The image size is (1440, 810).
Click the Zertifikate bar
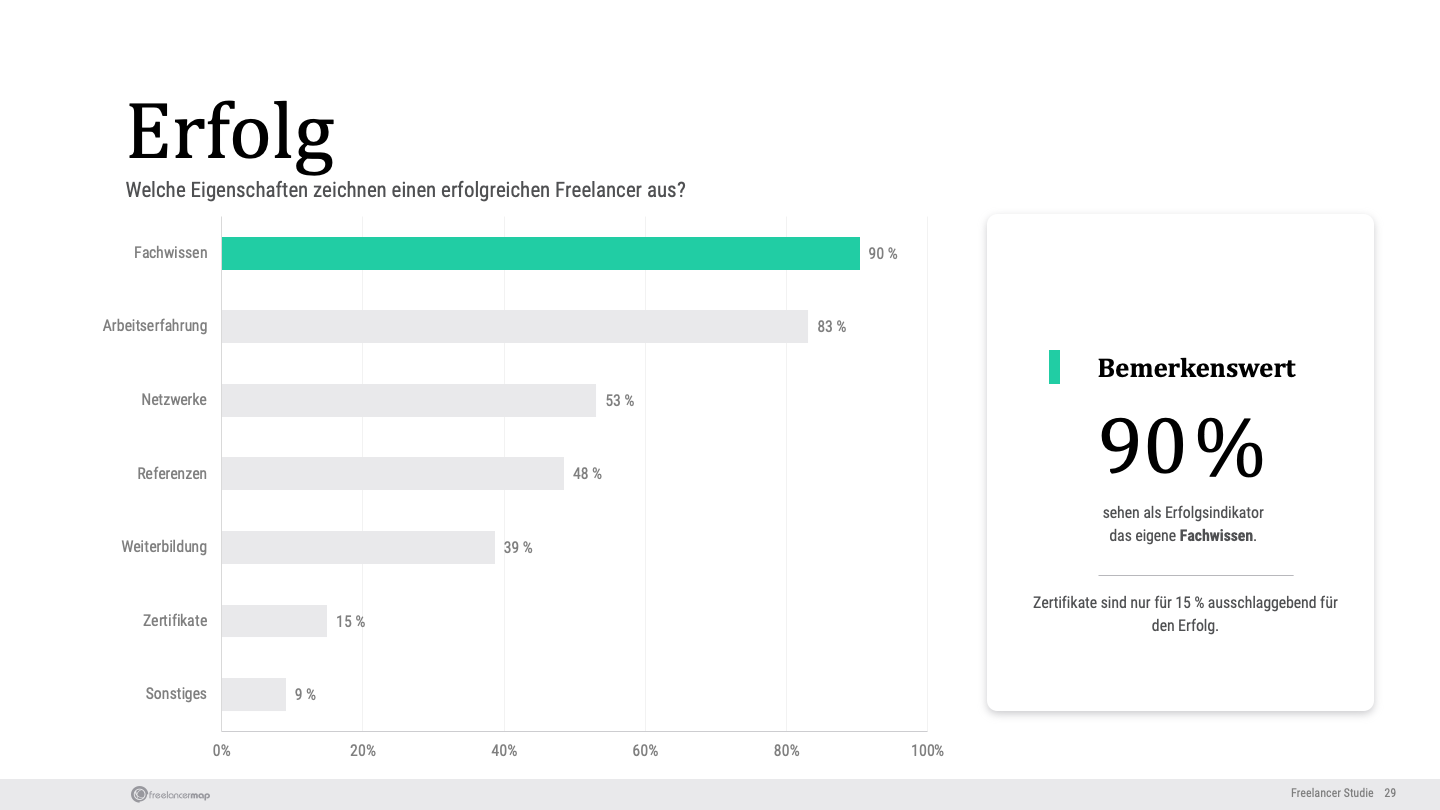coord(274,621)
